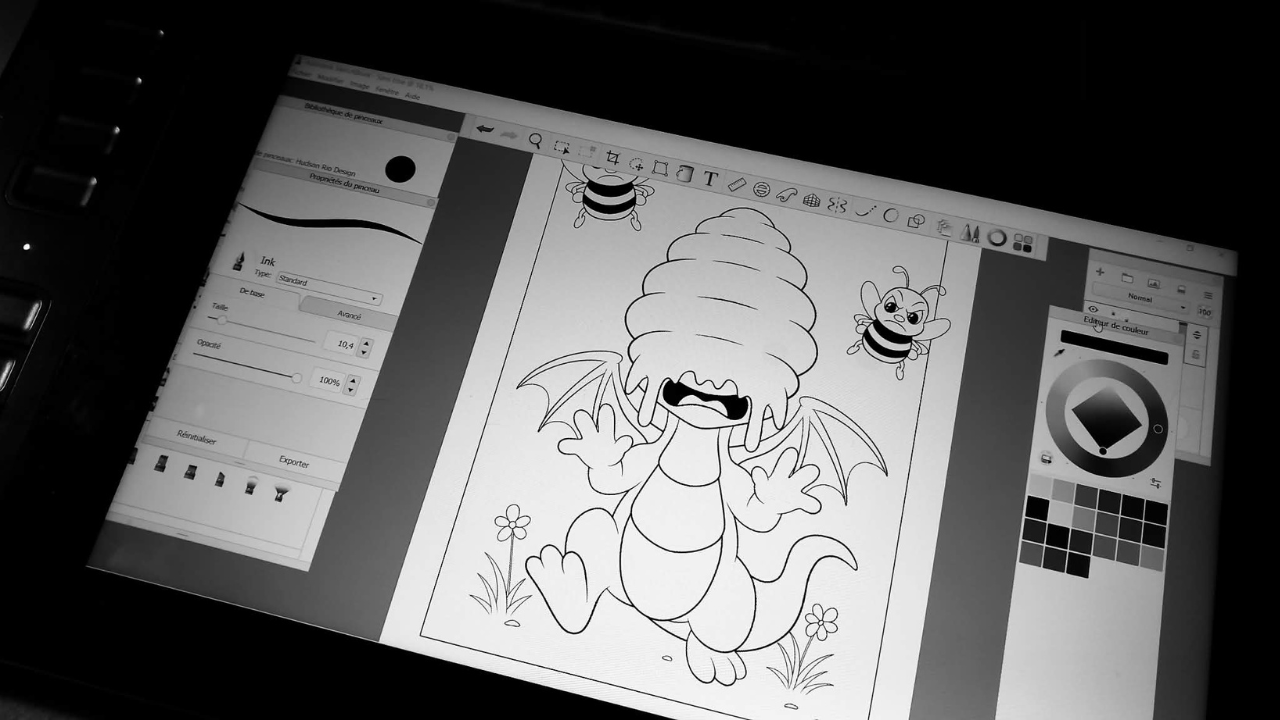Toggle visibility of the current layer
1280x720 pixels.
coord(1093,308)
